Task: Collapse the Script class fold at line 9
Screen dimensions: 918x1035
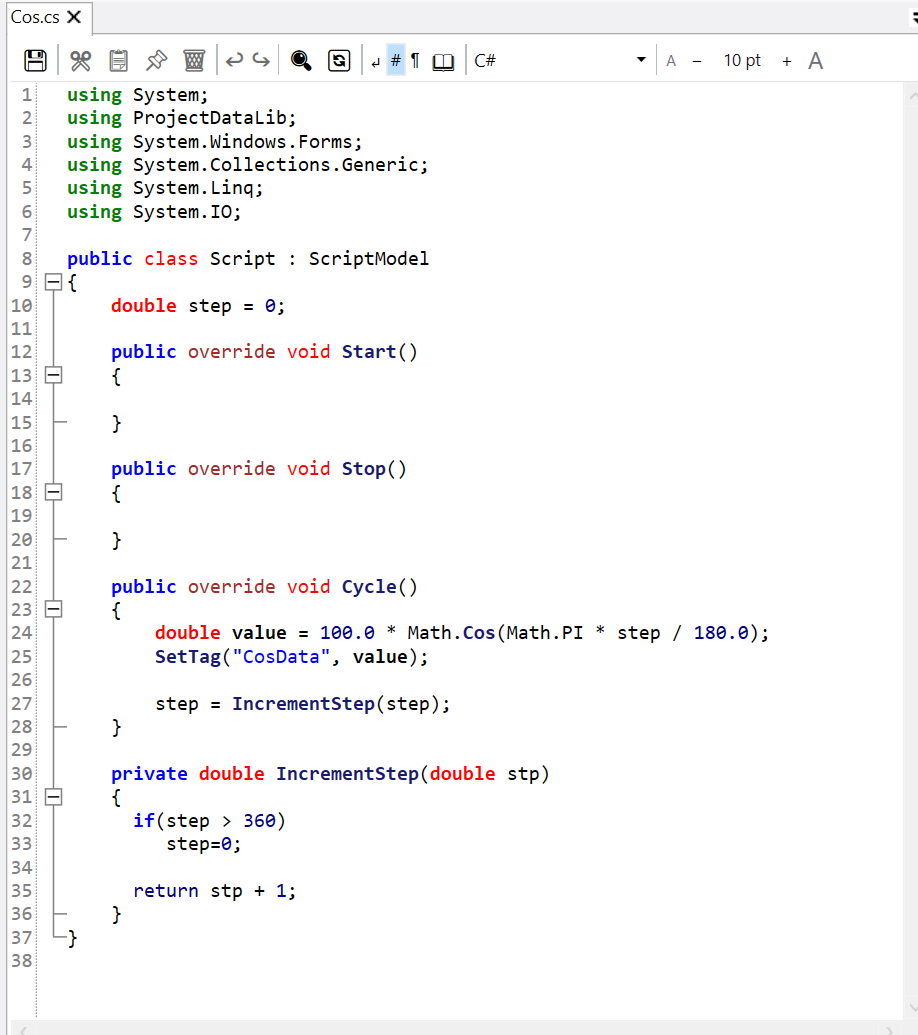Action: (x=53, y=283)
